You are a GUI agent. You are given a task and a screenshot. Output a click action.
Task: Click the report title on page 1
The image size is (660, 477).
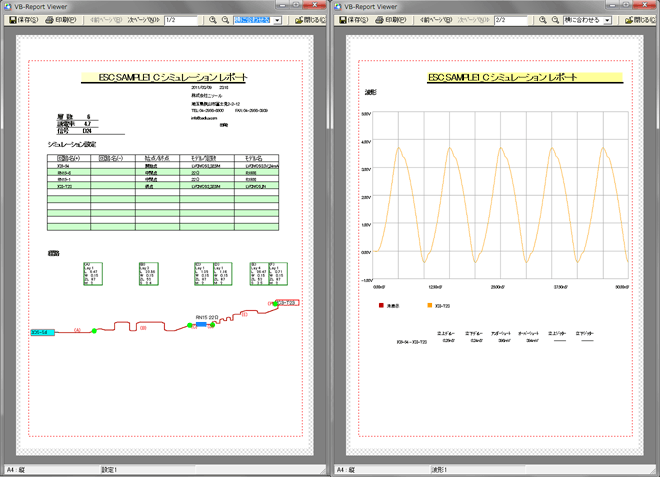click(173, 77)
